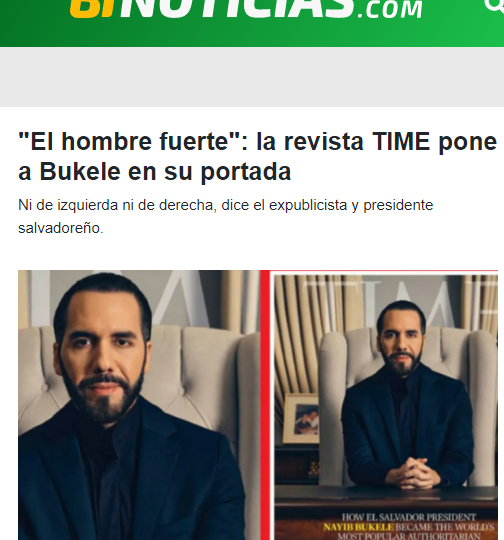Open search with the magnifying glass icon
Screen dimensions: 504x540
pyautogui.click(x=496, y=6)
